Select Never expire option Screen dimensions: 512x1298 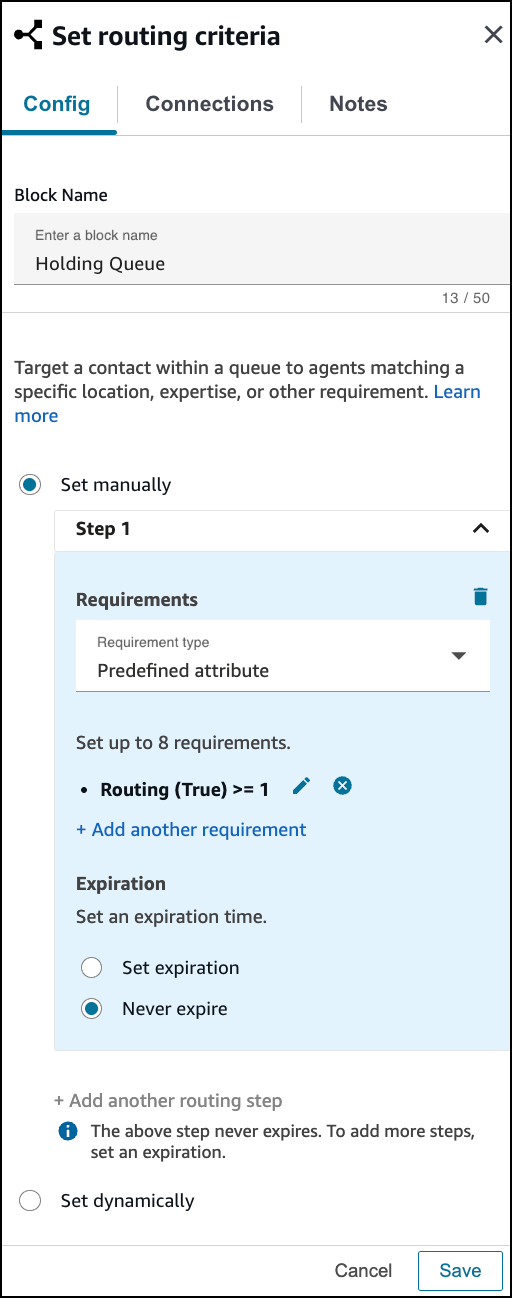click(x=92, y=1009)
